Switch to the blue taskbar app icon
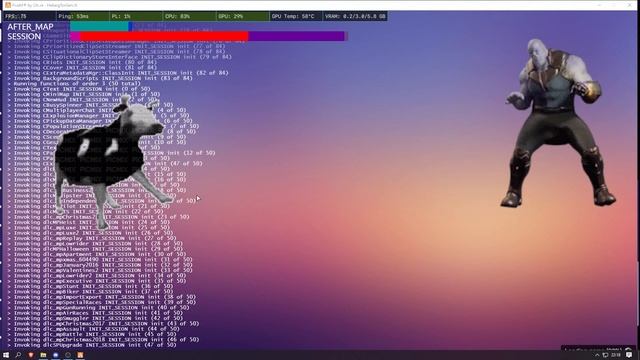This screenshot has width=640, height=360. tap(56, 355)
